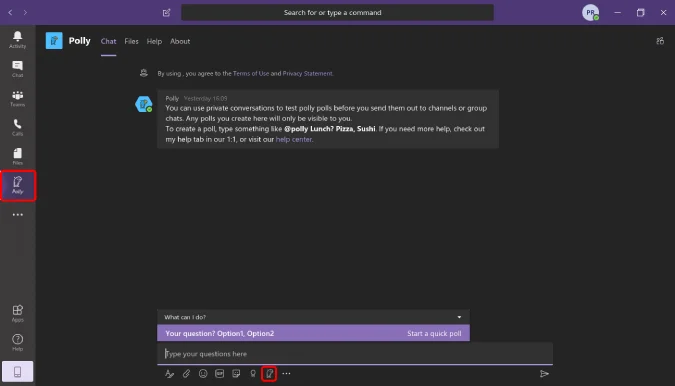Open Files in the left sidebar
The width and height of the screenshot is (675, 386).
pyautogui.click(x=17, y=157)
